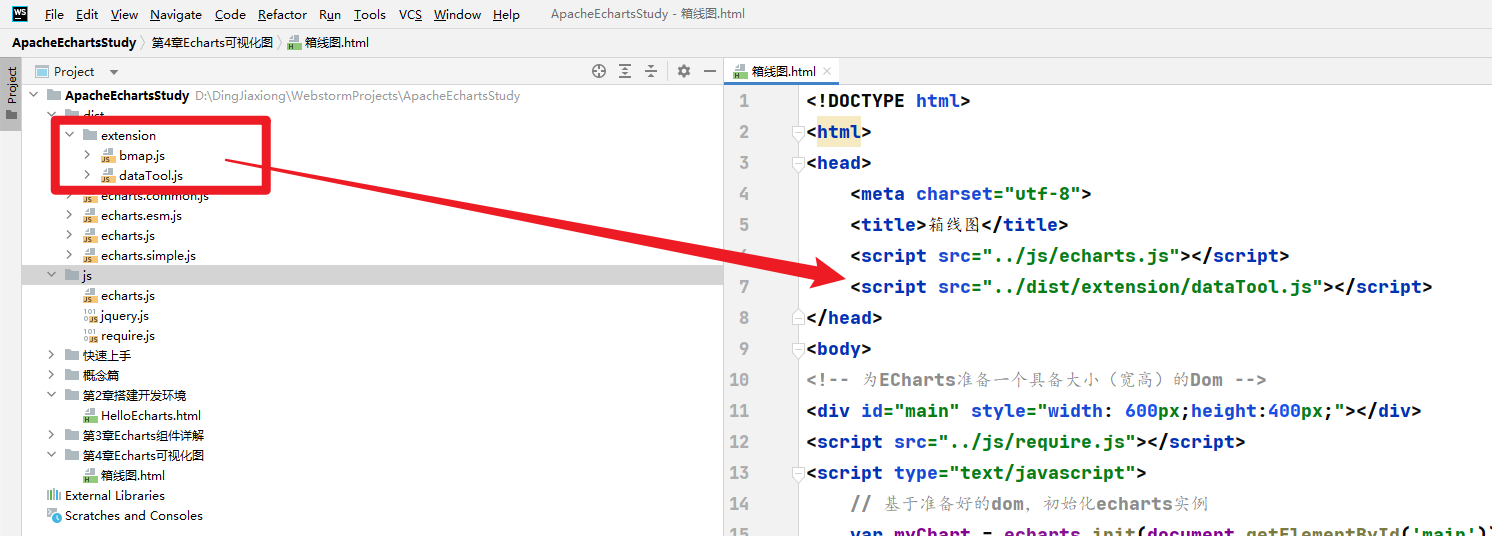Open the Project view dropdown
Viewport: 1492px width, 536px height.
(x=114, y=72)
